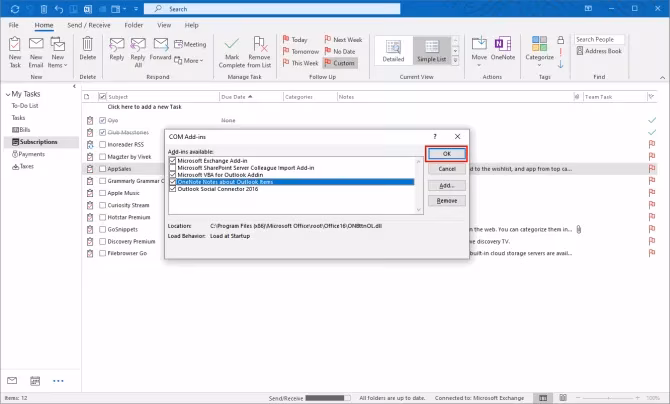Viewport: 670px width, 404px height.
Task: Mark item as Private with lock icon
Action: pyautogui.click(x=561, y=40)
